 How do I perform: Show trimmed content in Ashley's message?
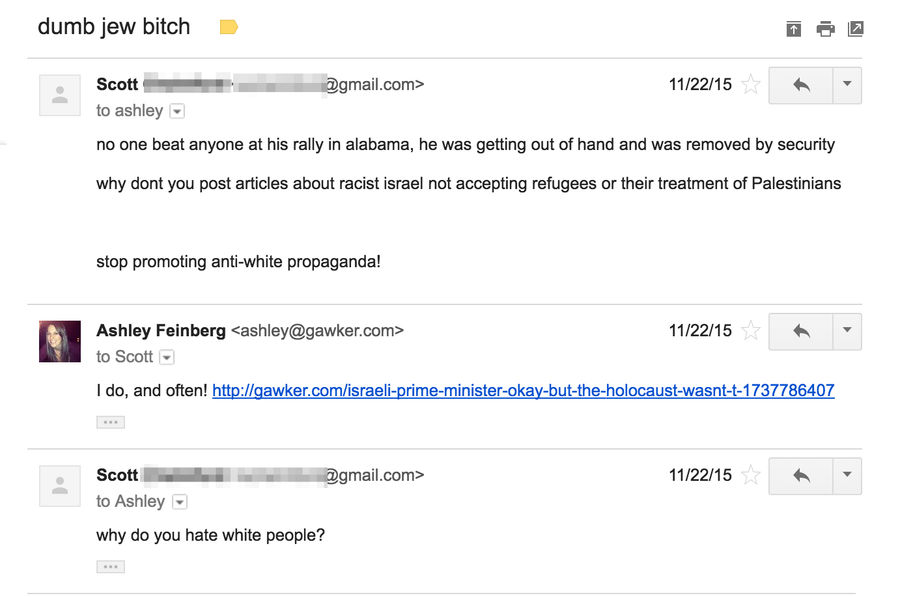111,422
